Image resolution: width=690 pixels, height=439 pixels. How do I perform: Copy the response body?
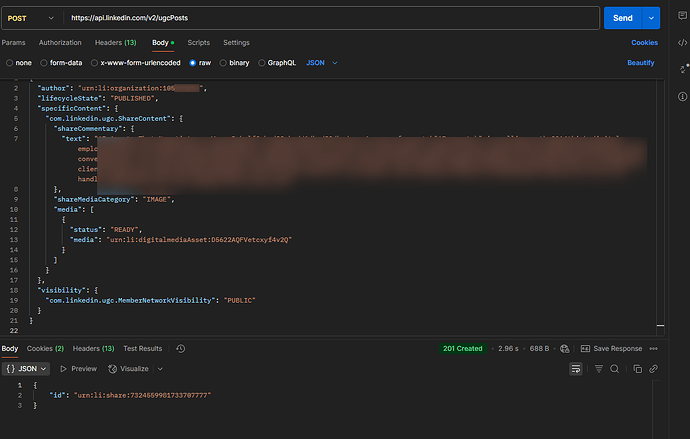[x=637, y=369]
